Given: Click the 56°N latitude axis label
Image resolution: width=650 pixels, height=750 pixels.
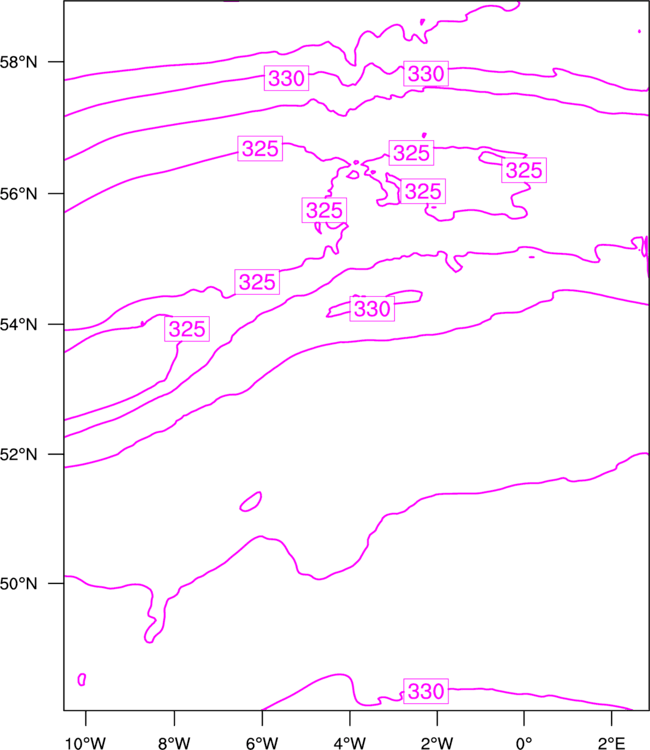Looking at the screenshot, I should tap(18, 194).
